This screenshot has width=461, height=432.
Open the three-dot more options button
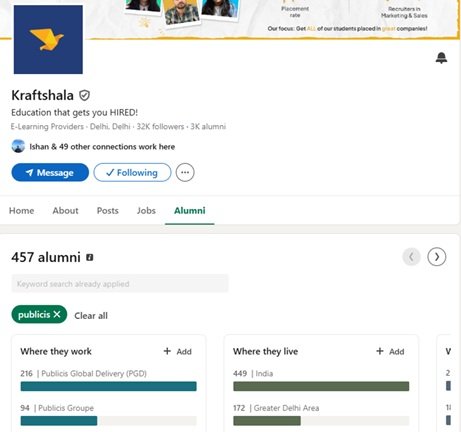click(185, 172)
